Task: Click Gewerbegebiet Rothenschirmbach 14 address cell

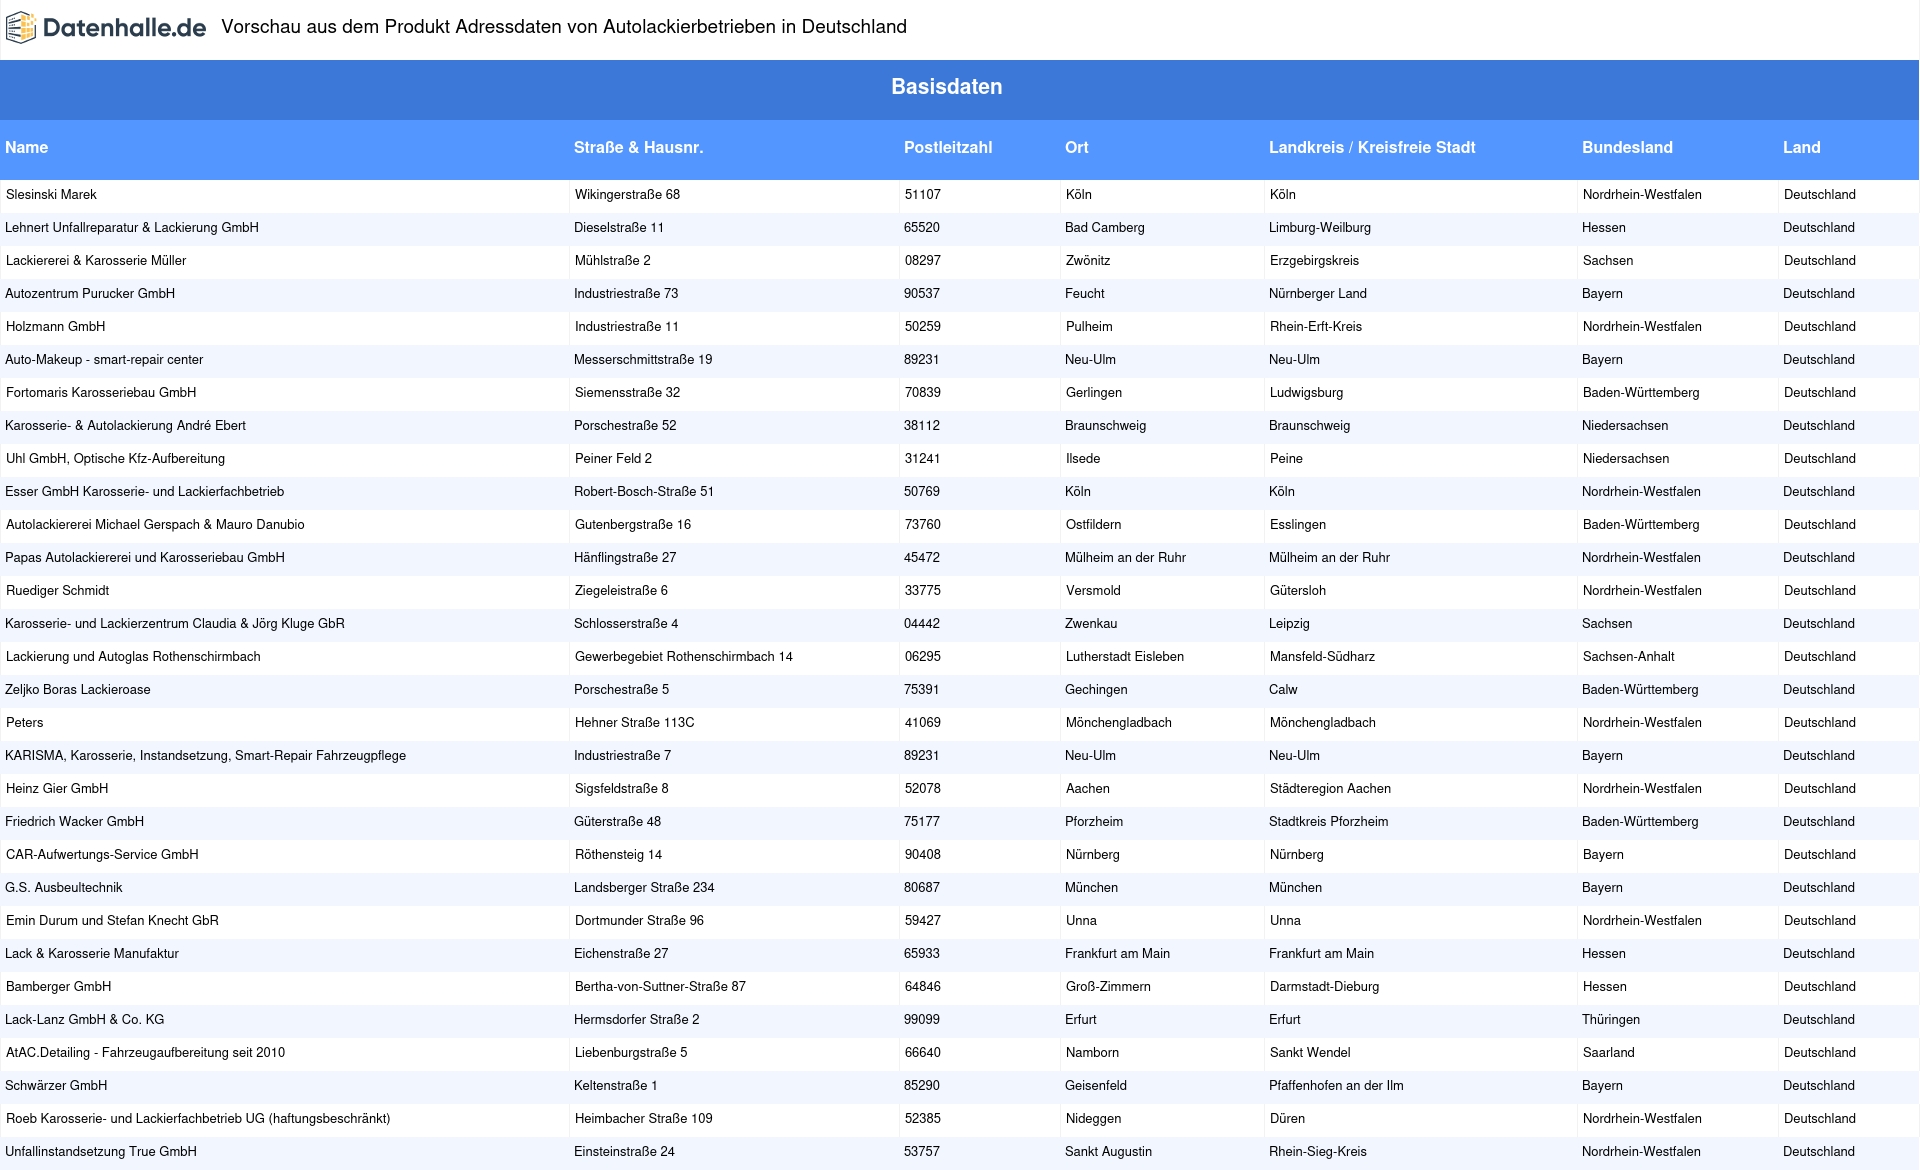Action: point(684,657)
